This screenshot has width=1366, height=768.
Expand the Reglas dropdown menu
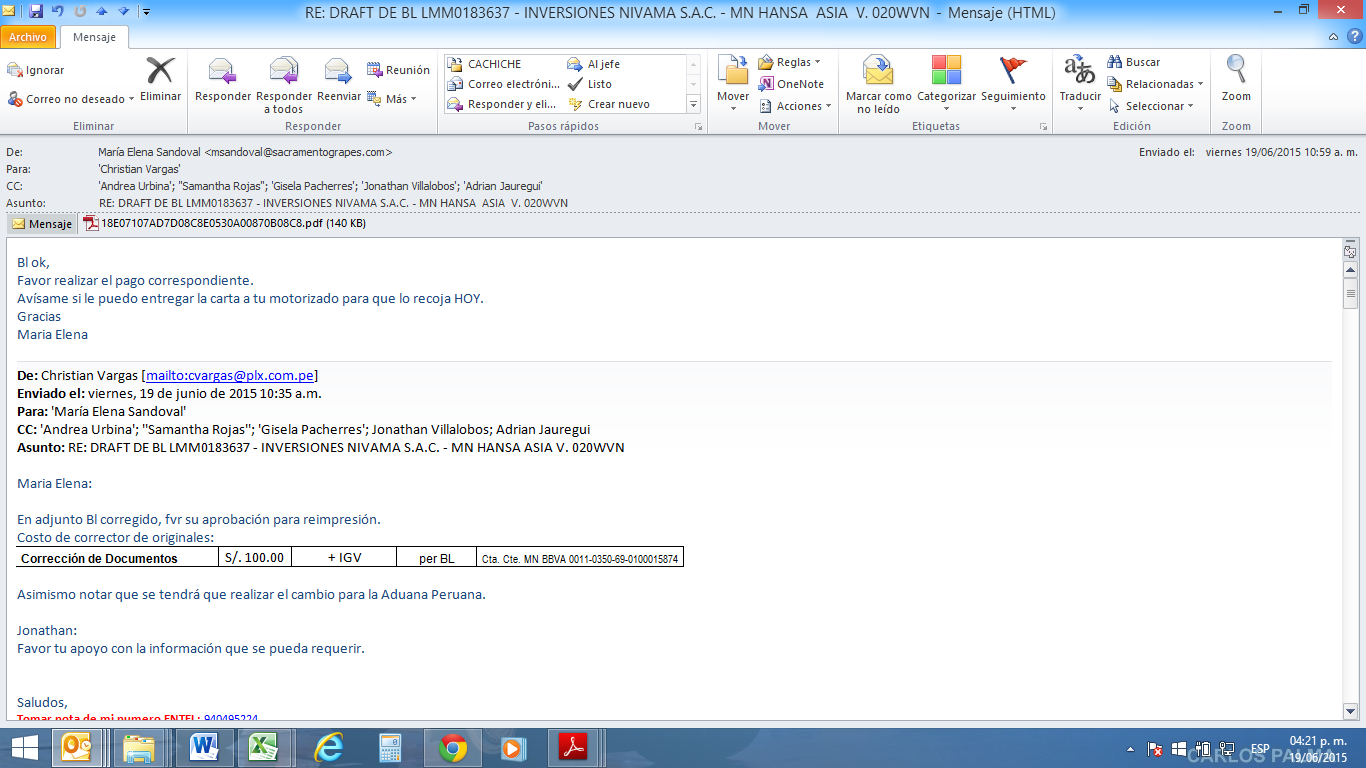[x=790, y=62]
